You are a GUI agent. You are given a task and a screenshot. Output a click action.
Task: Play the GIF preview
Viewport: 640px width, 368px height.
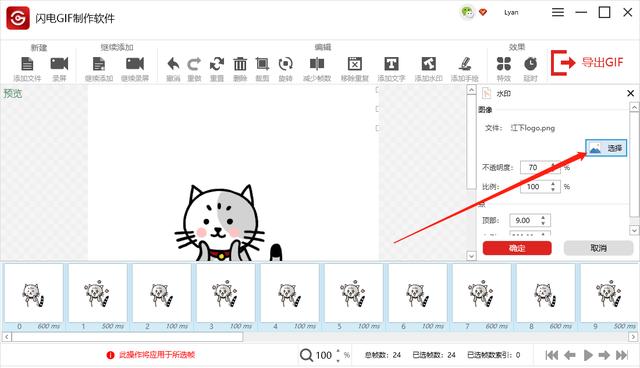588,355
